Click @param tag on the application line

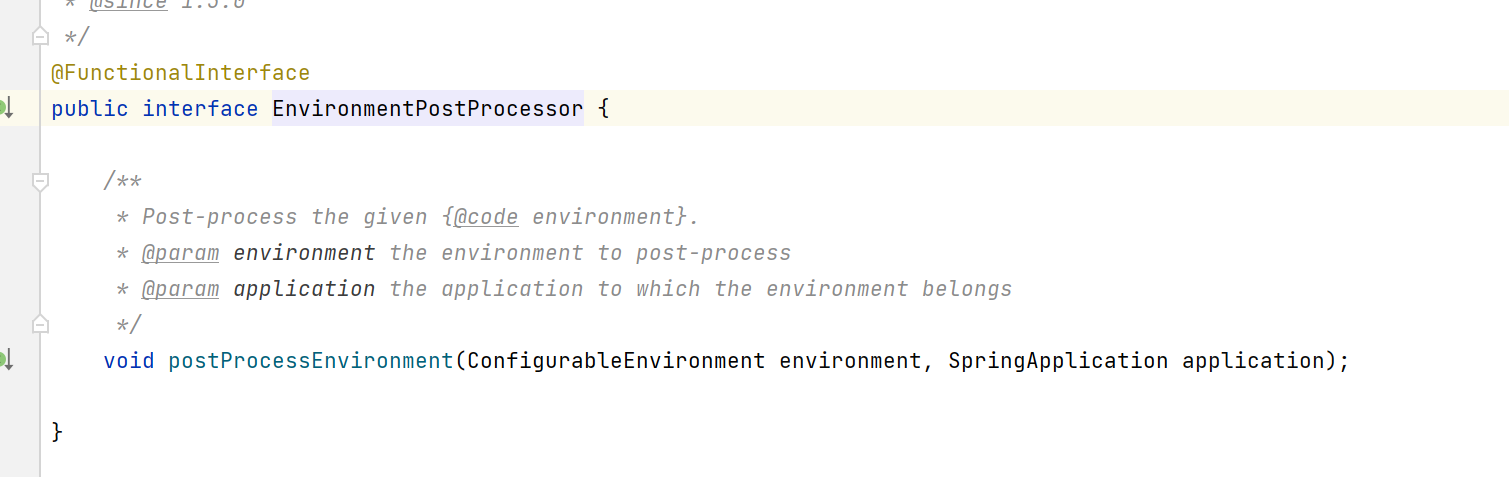(180, 289)
